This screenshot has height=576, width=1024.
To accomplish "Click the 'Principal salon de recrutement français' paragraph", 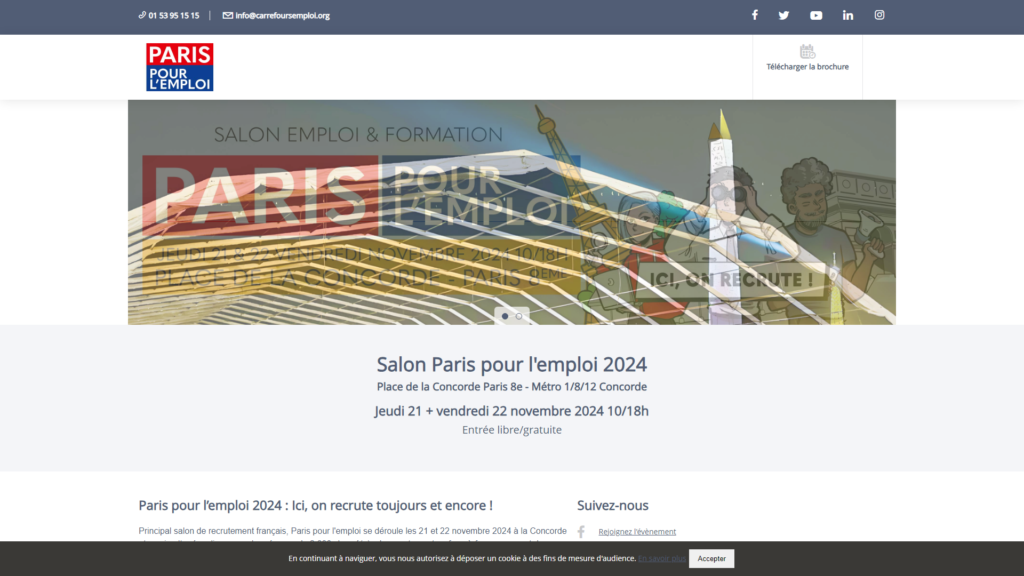I will [353, 534].
